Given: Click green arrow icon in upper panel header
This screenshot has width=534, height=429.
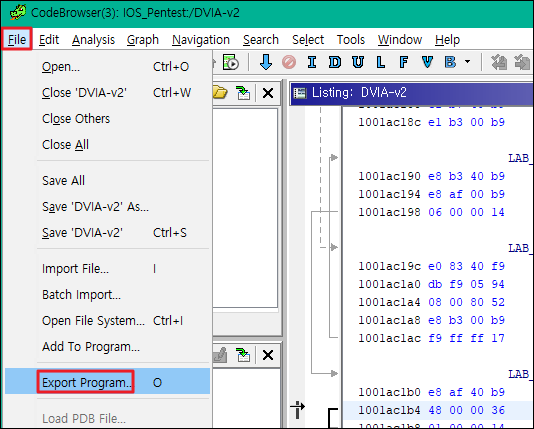Looking at the screenshot, I should pos(243,93).
